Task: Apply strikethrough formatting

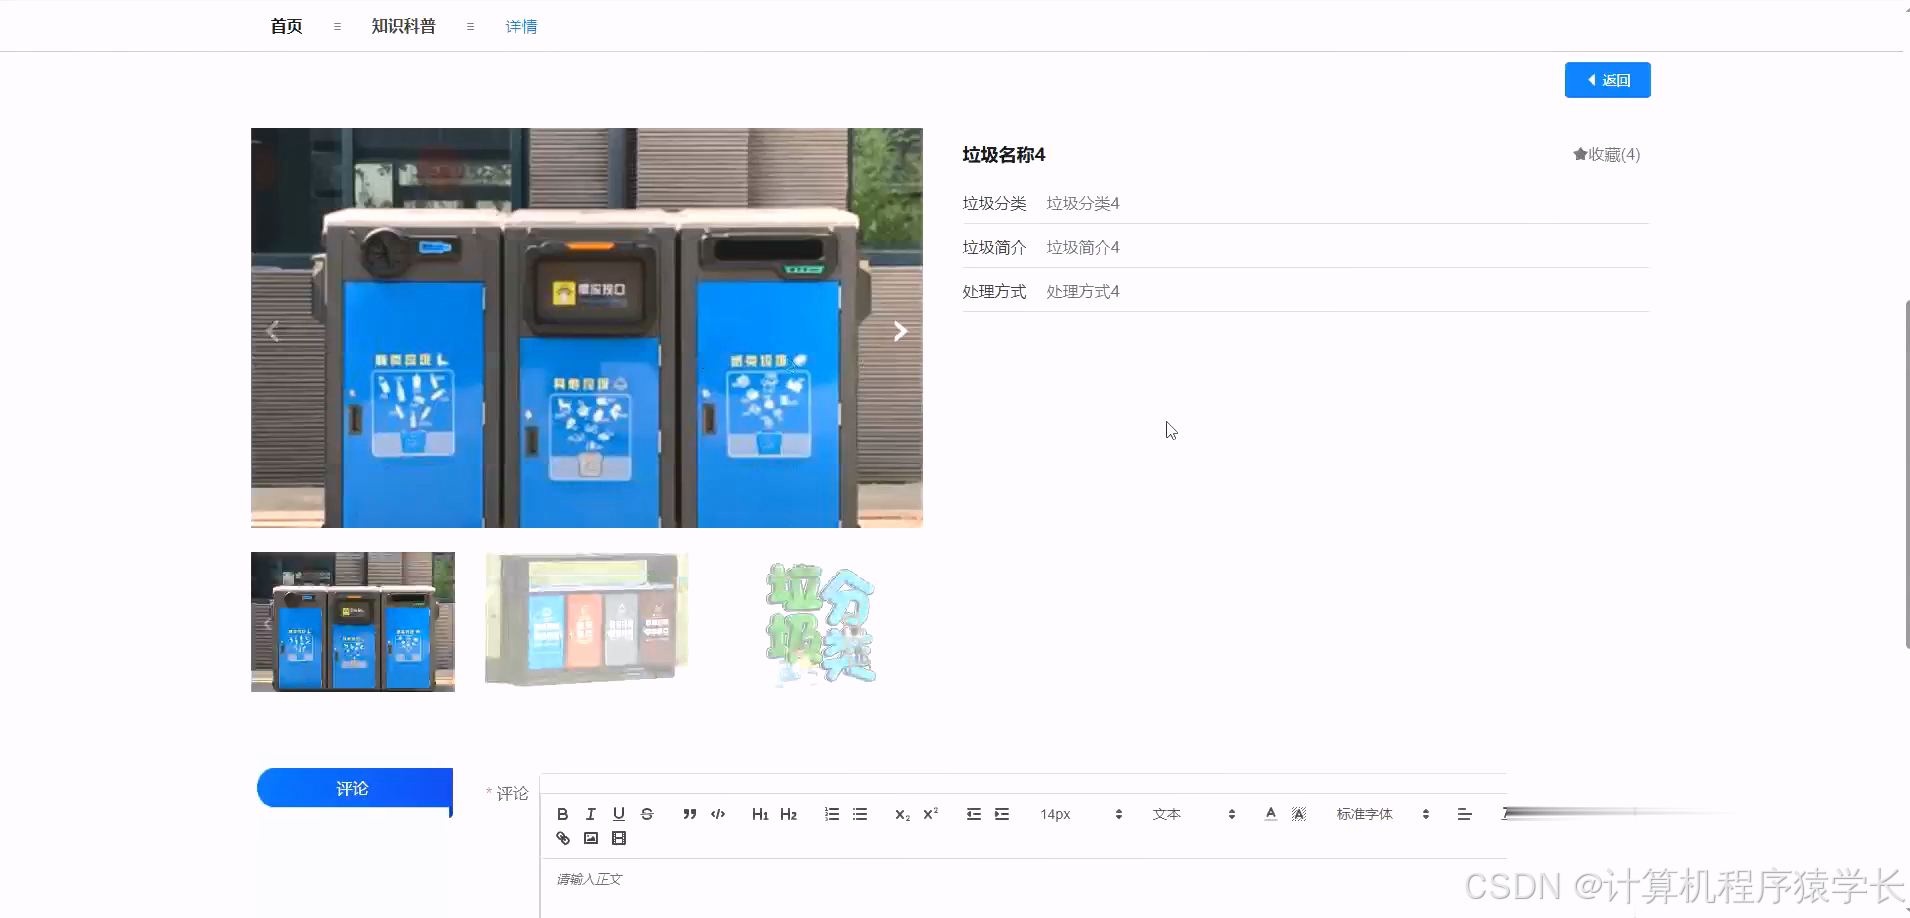Action: tap(647, 813)
